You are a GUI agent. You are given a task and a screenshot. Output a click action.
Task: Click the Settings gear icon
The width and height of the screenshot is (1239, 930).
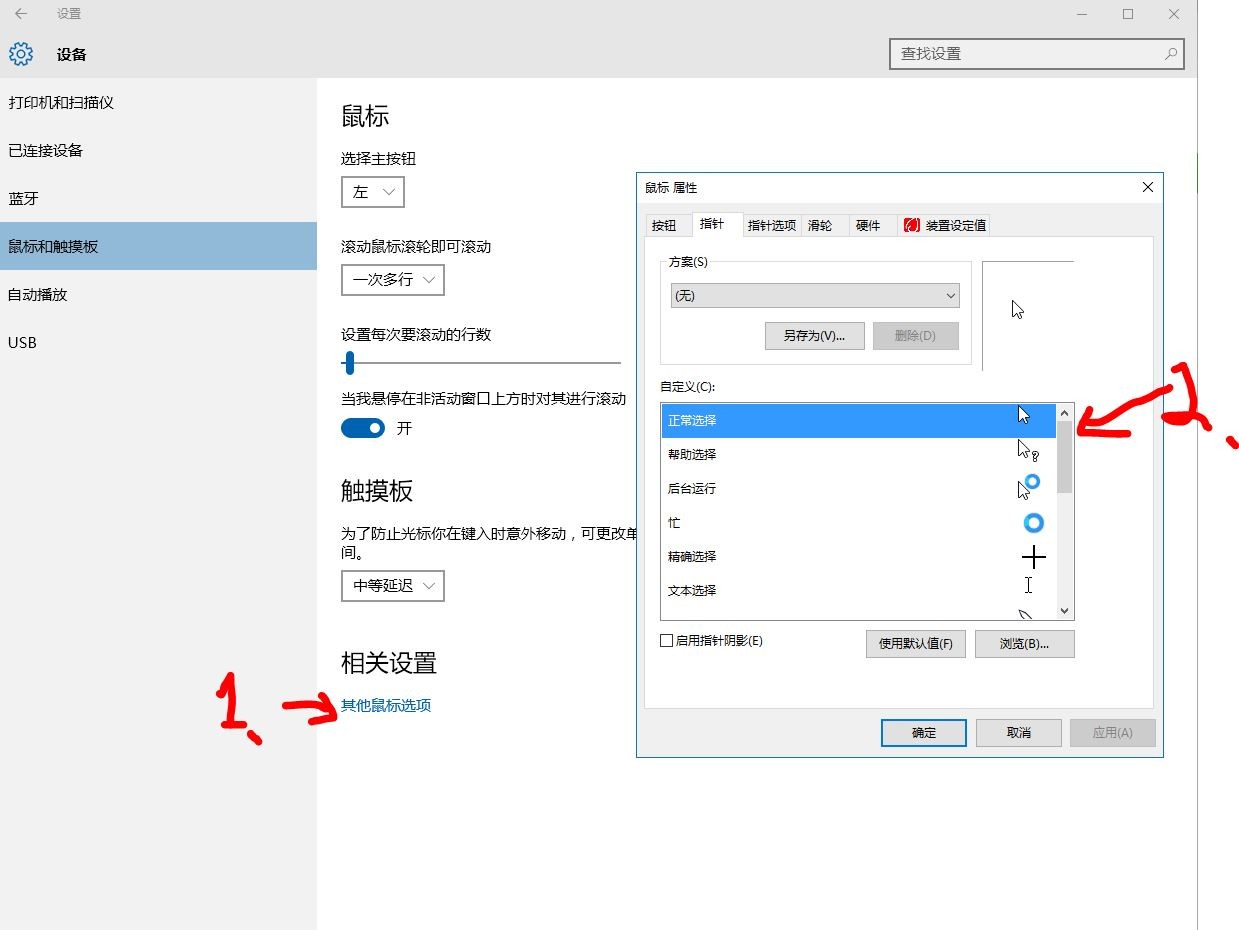point(20,54)
